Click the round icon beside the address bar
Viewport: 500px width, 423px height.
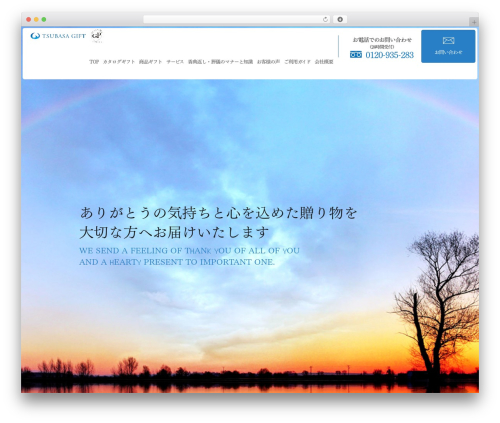click(340, 19)
